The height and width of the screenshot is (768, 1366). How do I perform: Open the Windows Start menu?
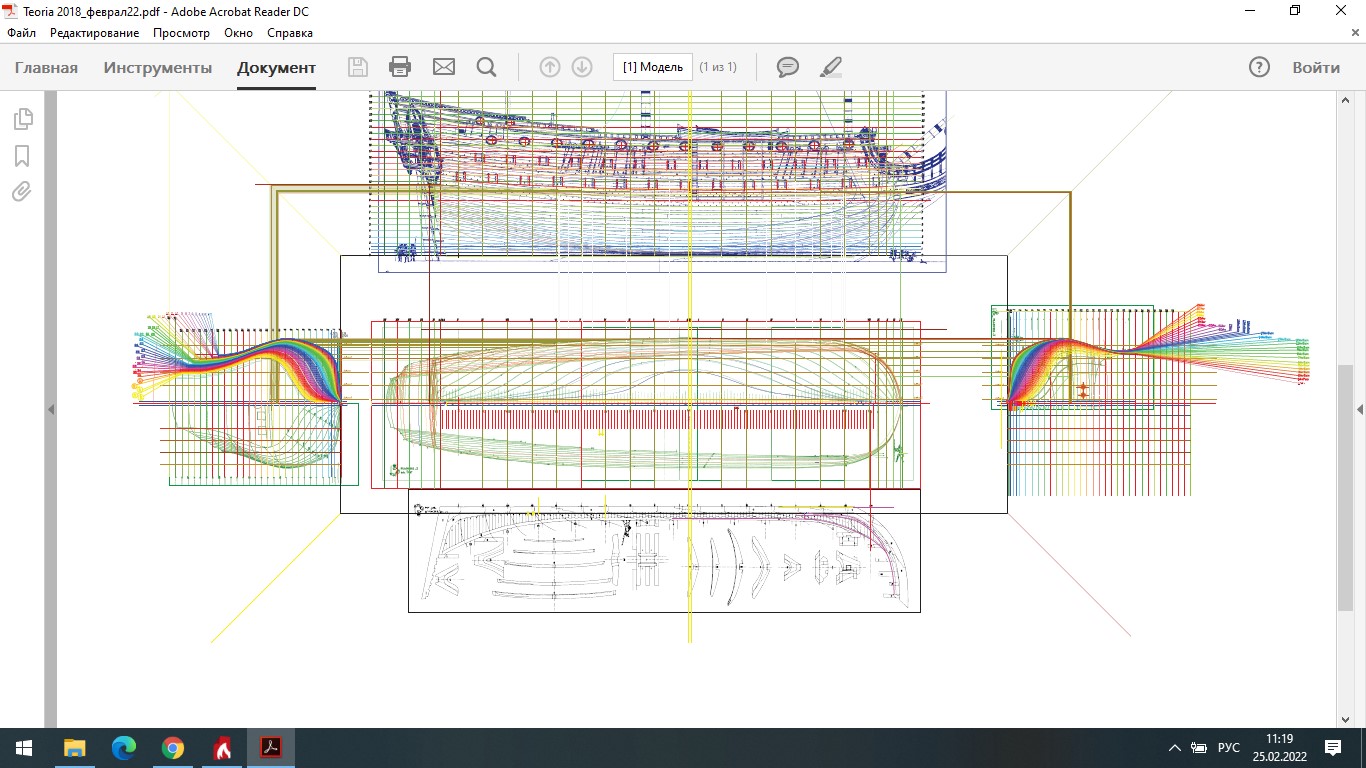point(24,748)
